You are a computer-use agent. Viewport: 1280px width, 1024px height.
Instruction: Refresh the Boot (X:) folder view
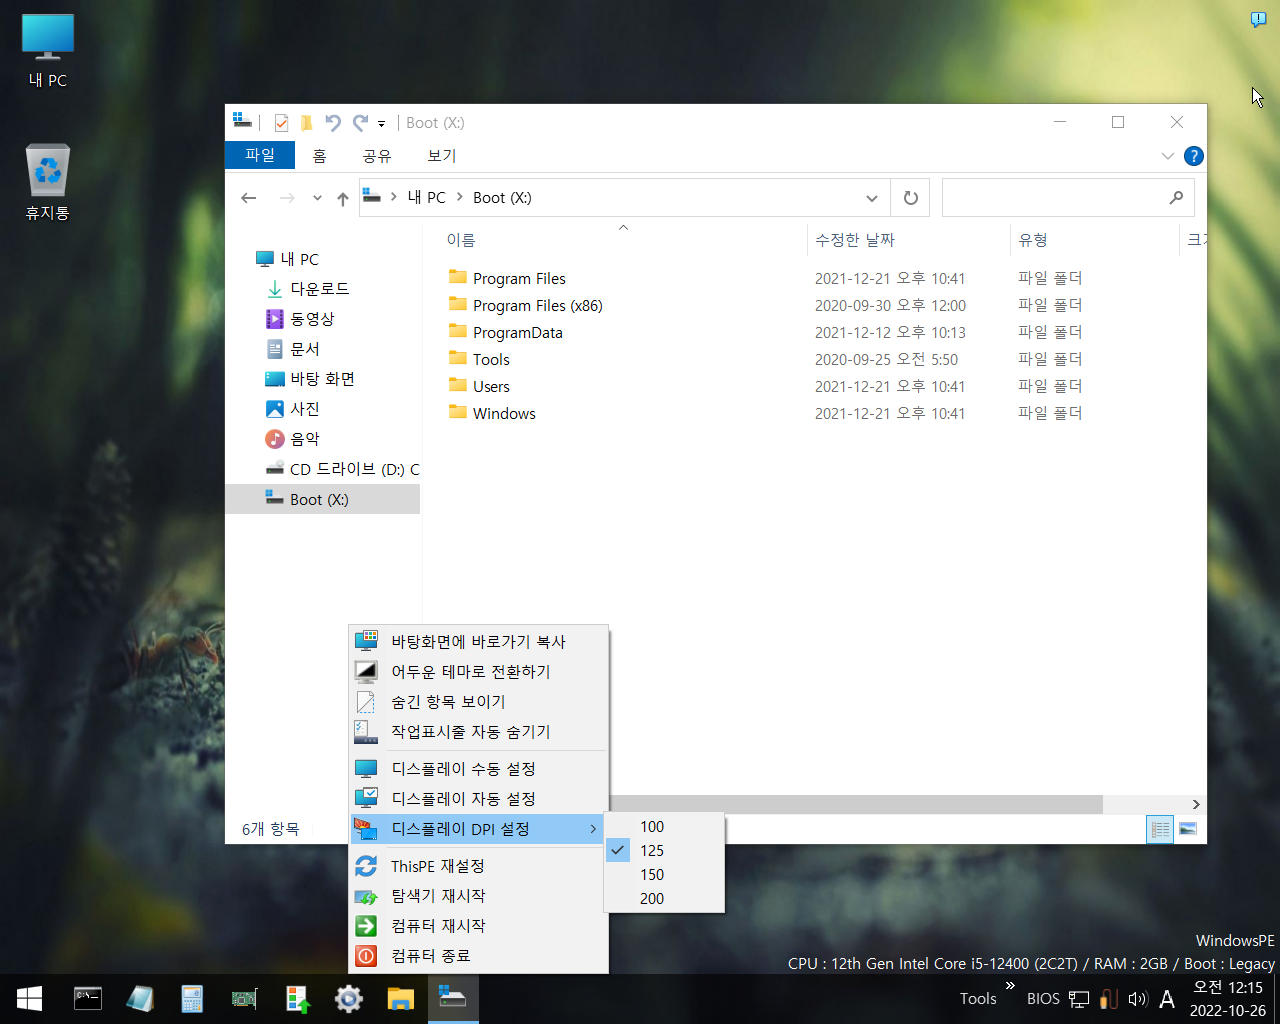911,198
